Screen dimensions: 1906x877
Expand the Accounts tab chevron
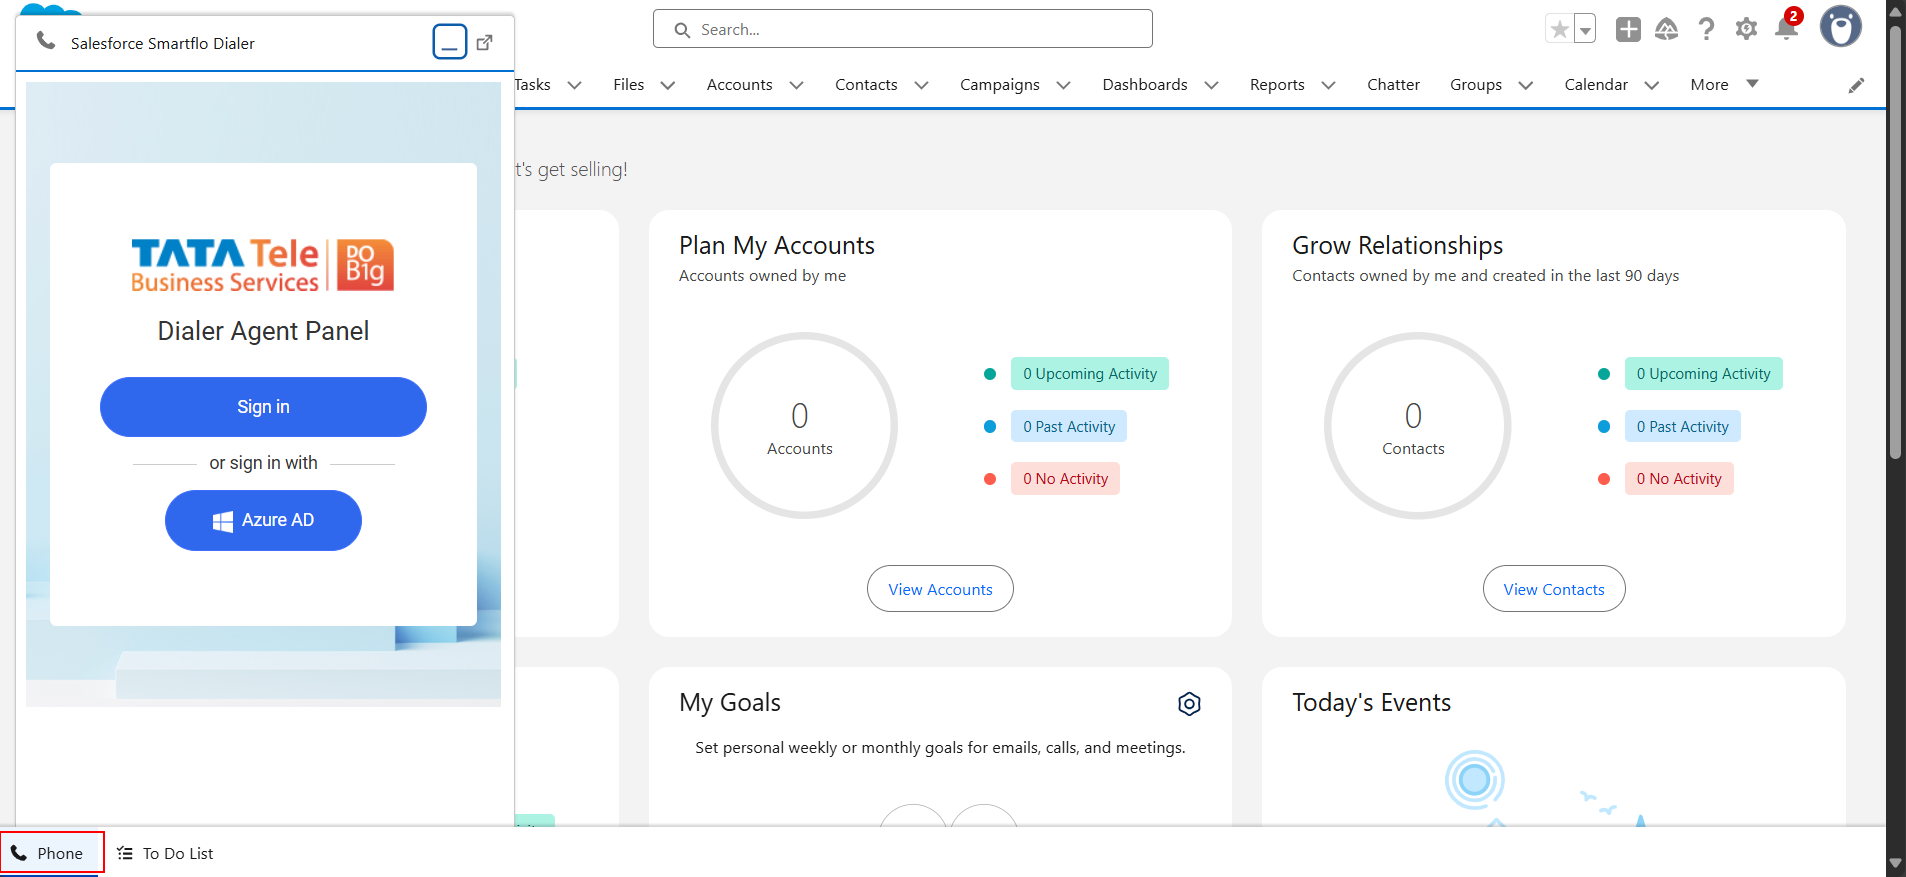797,85
